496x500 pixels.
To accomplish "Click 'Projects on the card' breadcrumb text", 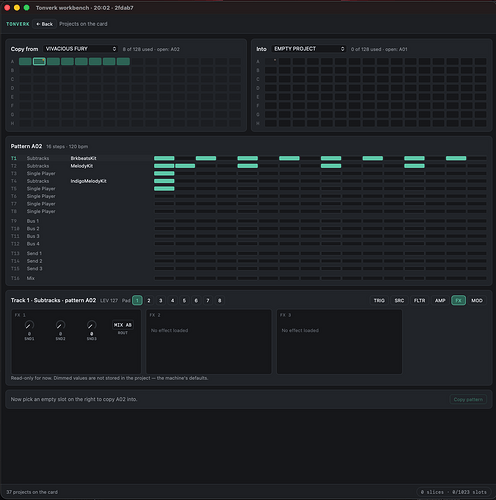I will [83, 24].
